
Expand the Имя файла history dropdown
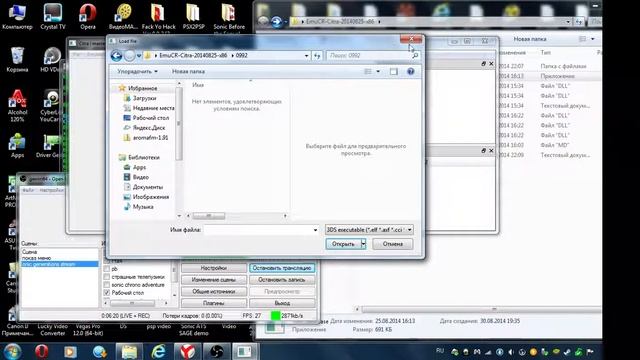[315, 230]
